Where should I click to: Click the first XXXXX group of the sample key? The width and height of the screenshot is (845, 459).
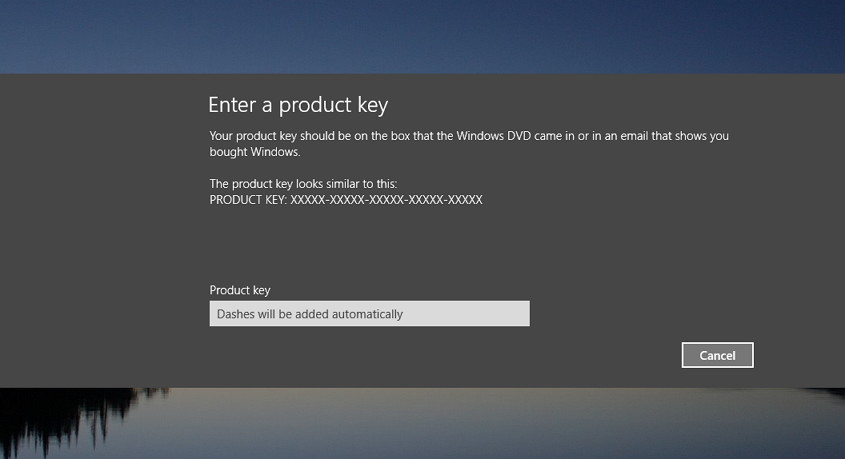pos(308,200)
